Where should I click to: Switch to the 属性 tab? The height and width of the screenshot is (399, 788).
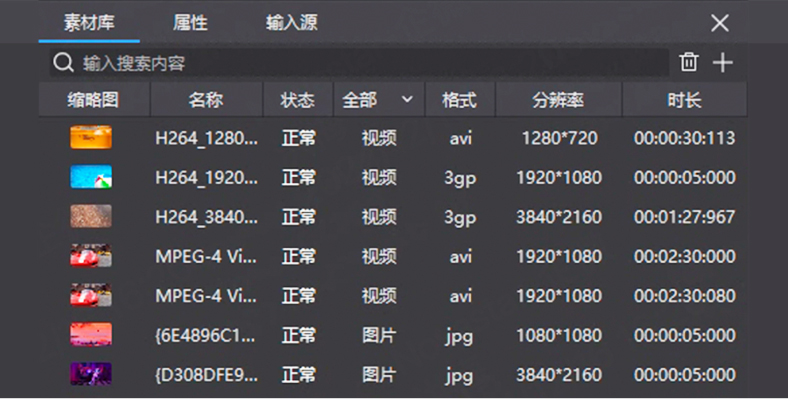tap(190, 23)
